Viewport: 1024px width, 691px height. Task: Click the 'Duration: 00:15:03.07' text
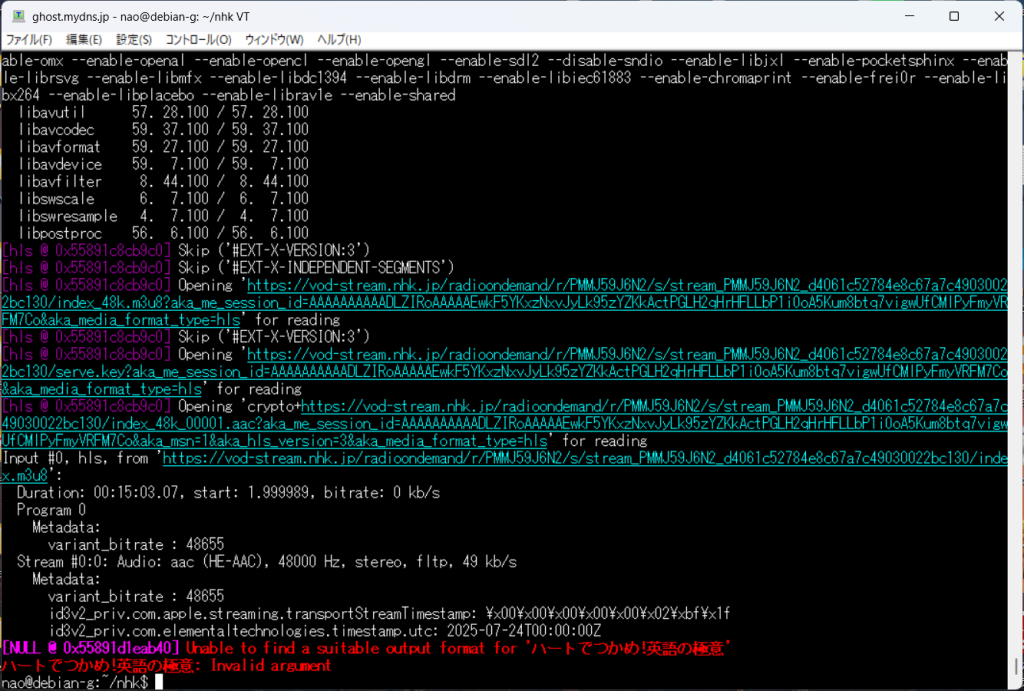pyautogui.click(x=98, y=492)
